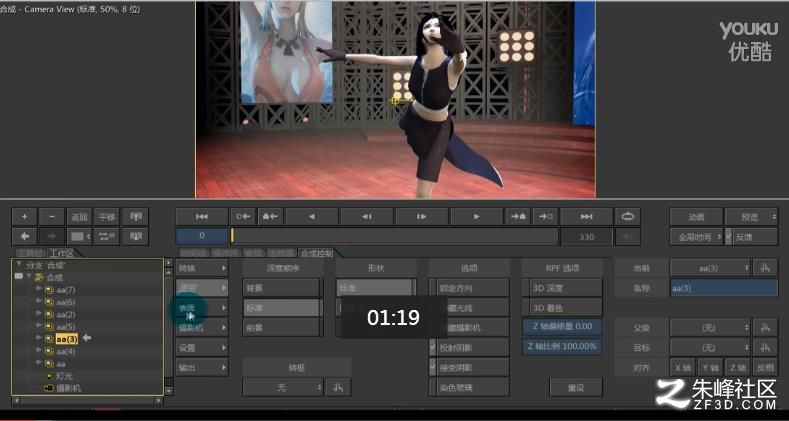The image size is (789, 421).
Task: Click the 重设 button
Action: [576, 387]
